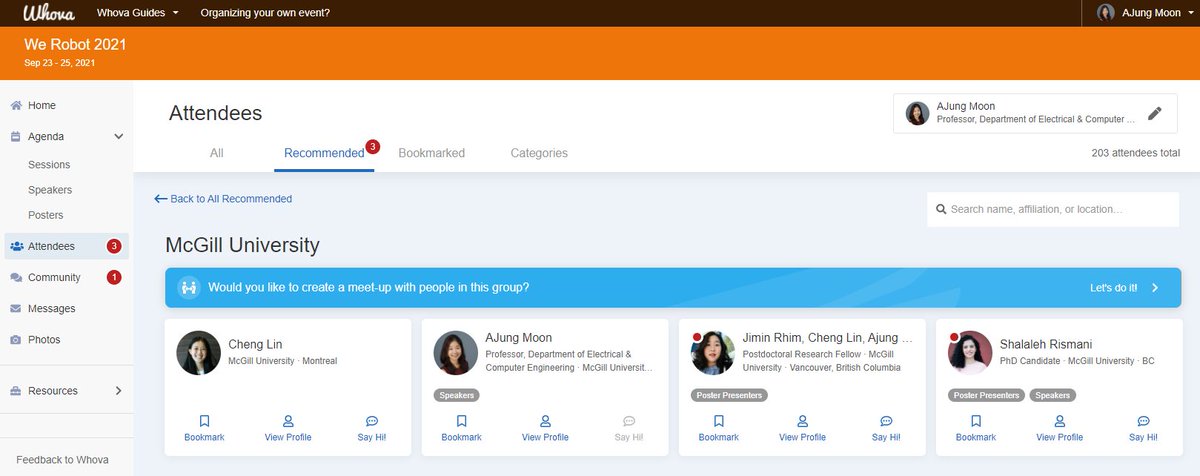Viewport: 1200px width, 476px height.
Task: Click the Resources briefcase icon
Action: tap(16, 391)
